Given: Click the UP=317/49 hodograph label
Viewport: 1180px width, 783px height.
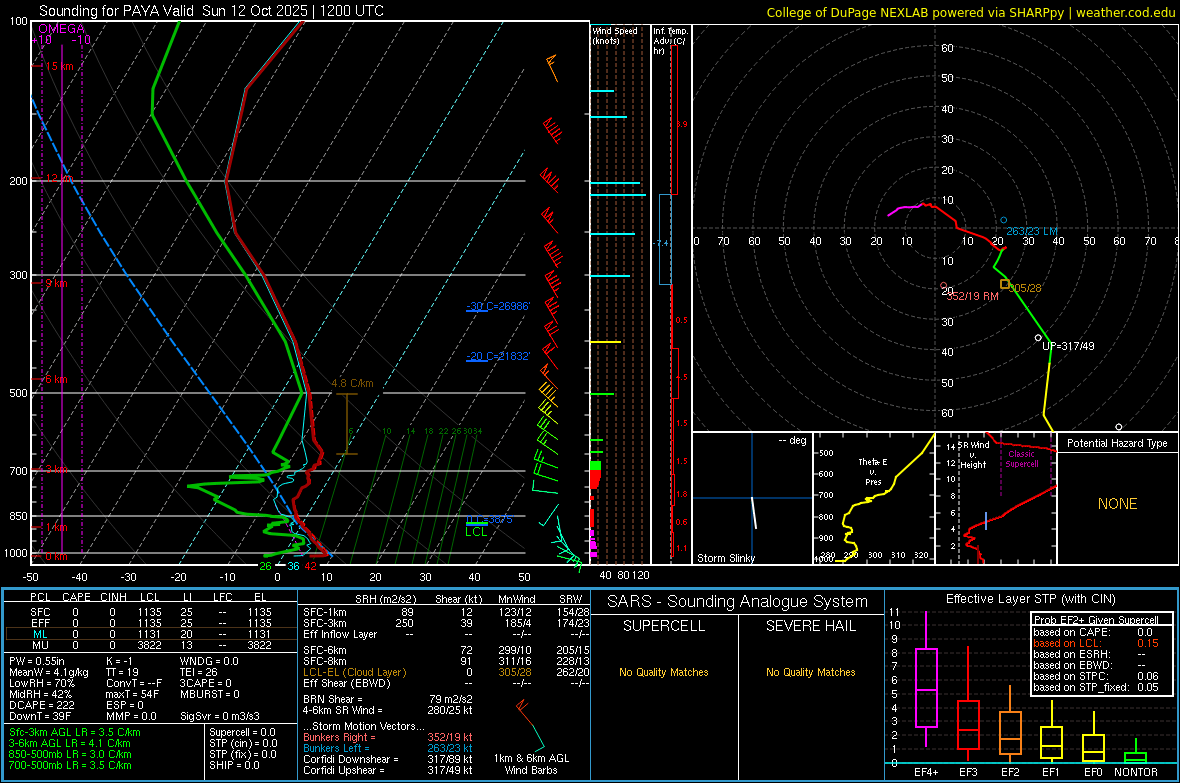Looking at the screenshot, I should (x=1068, y=346).
